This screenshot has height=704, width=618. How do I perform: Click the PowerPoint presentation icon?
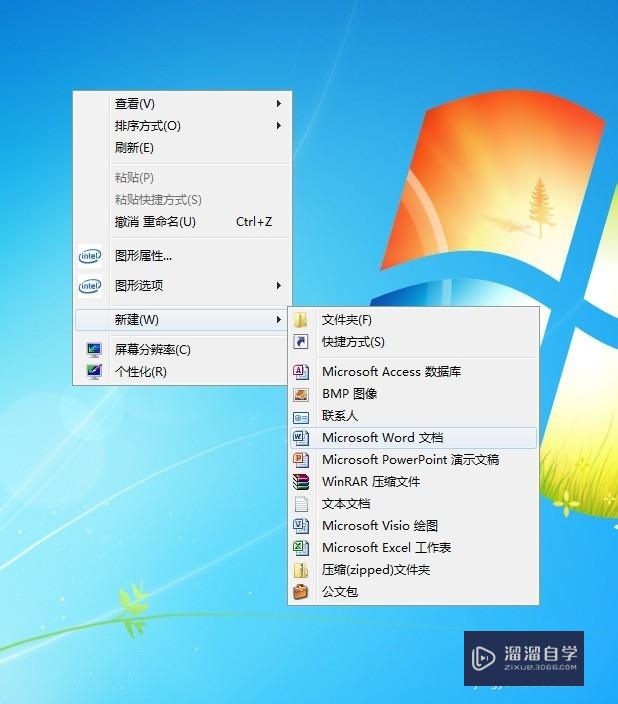(x=301, y=460)
